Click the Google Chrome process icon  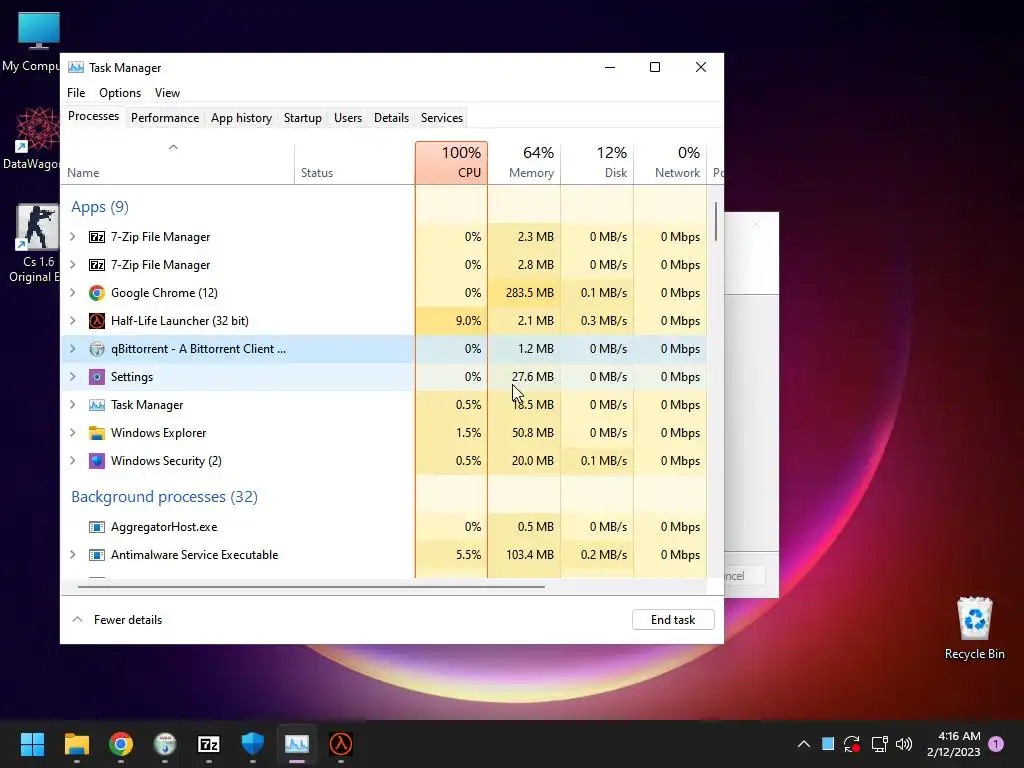pyautogui.click(x=97, y=293)
